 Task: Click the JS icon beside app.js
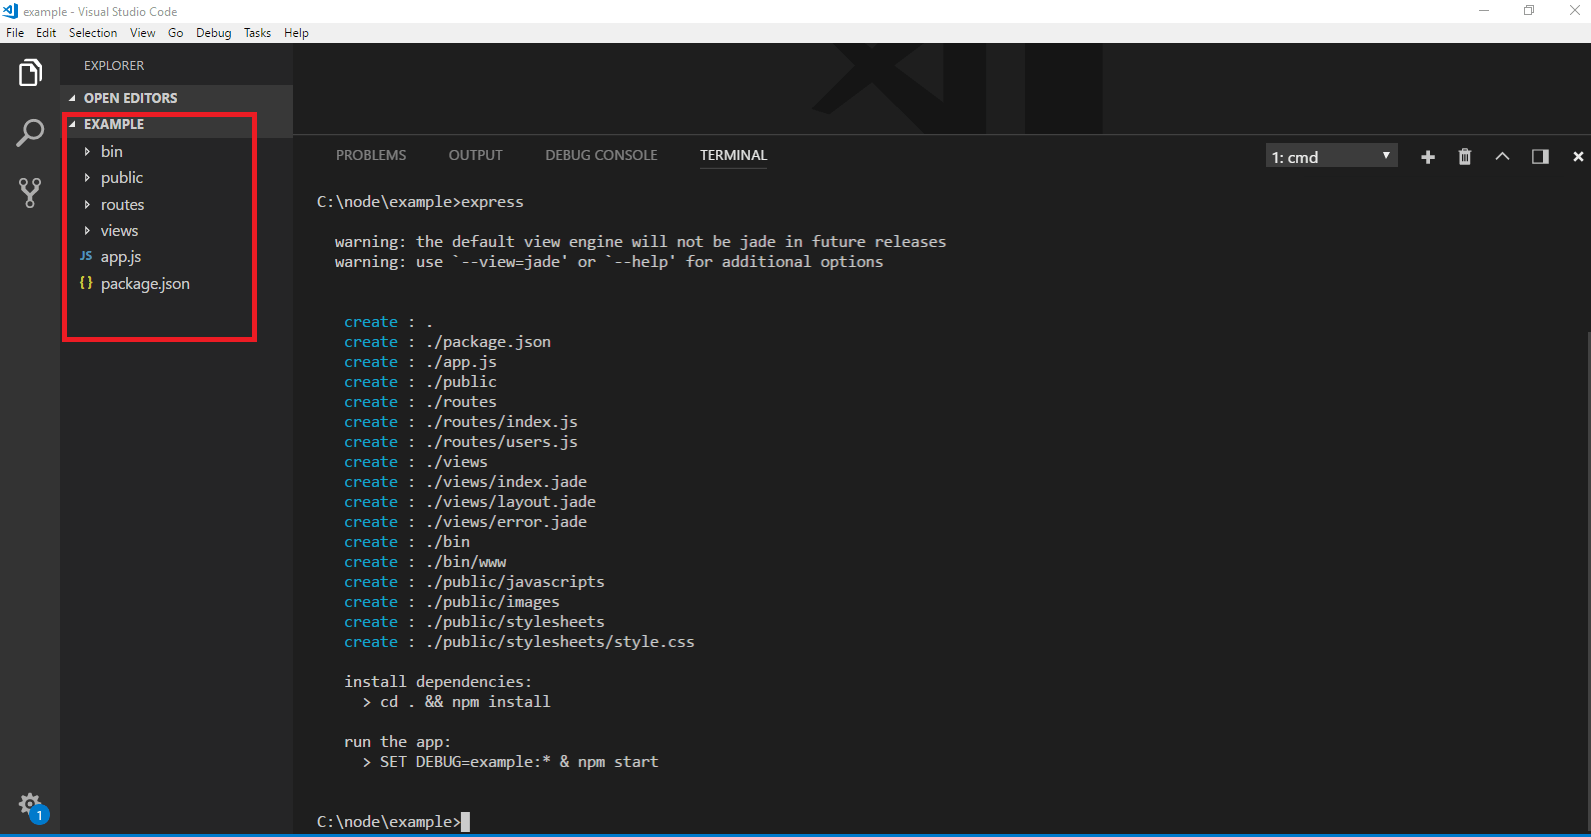click(86, 256)
